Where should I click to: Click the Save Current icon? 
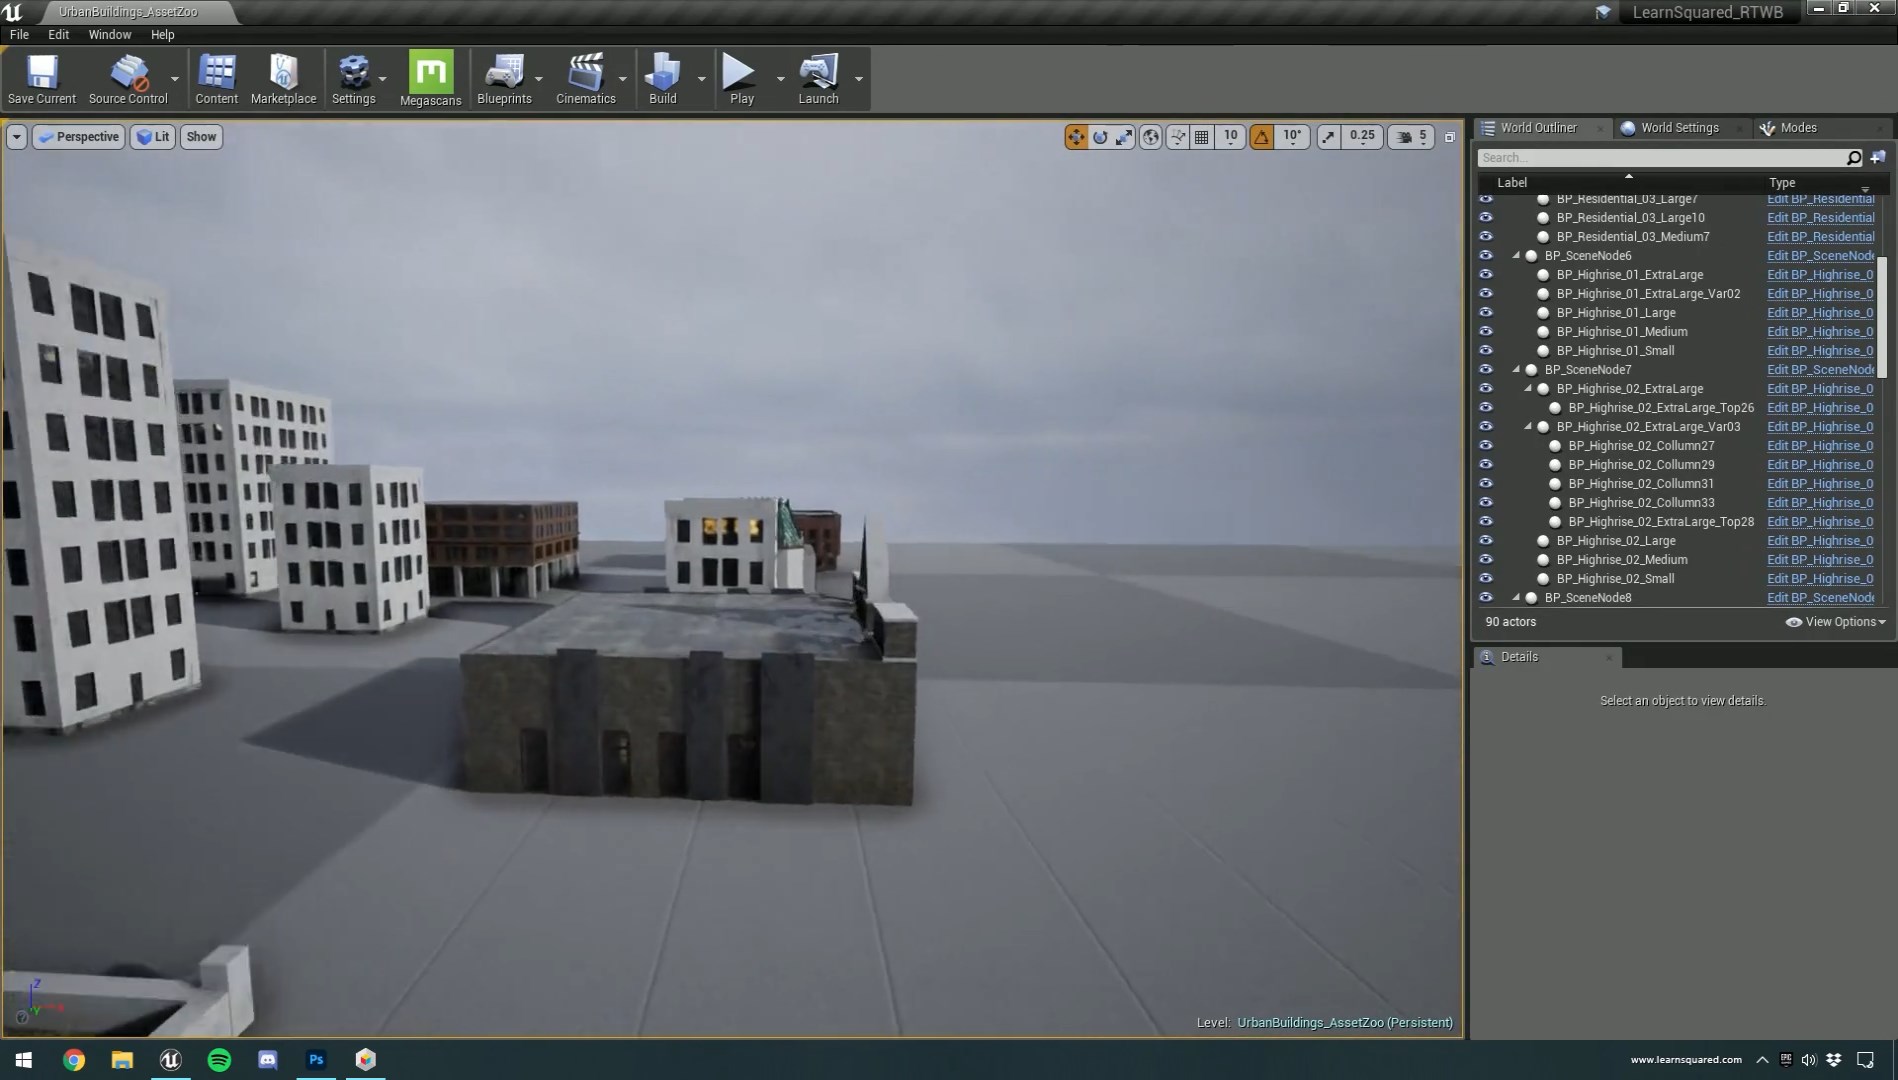pos(41,78)
